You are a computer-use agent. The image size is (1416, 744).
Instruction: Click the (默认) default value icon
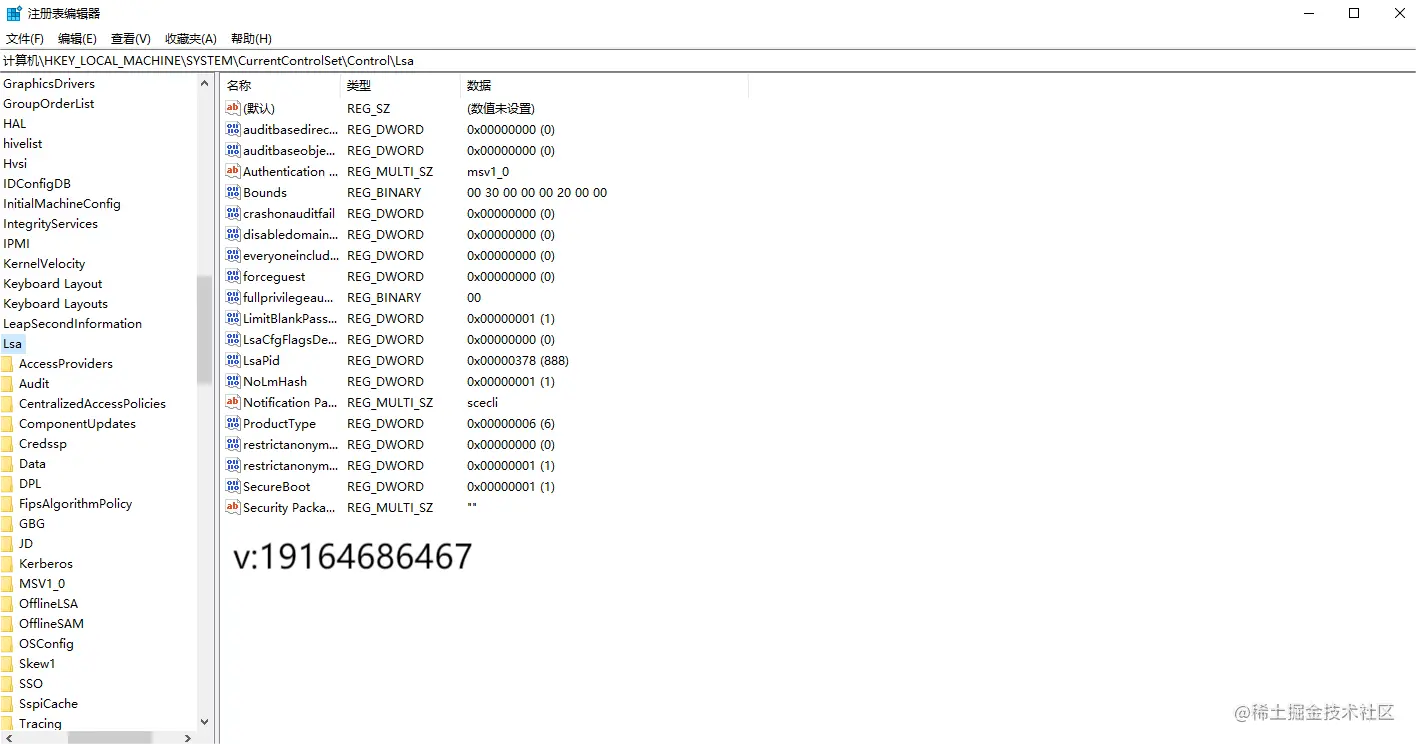(233, 108)
